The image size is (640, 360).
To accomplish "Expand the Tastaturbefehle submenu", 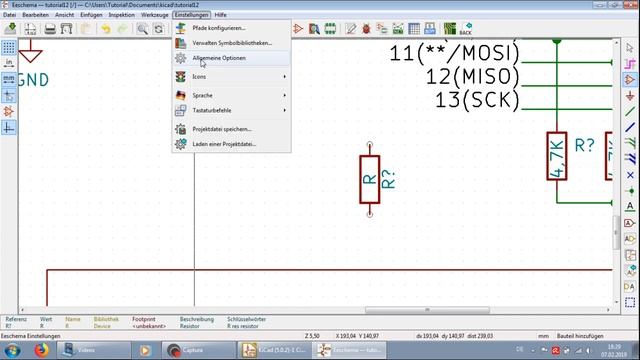I will coord(231,110).
